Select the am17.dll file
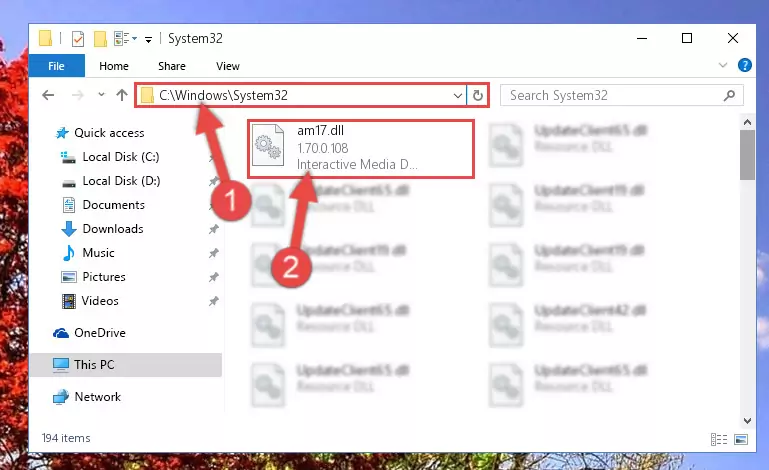Image resolution: width=769 pixels, height=470 pixels. pos(361,149)
